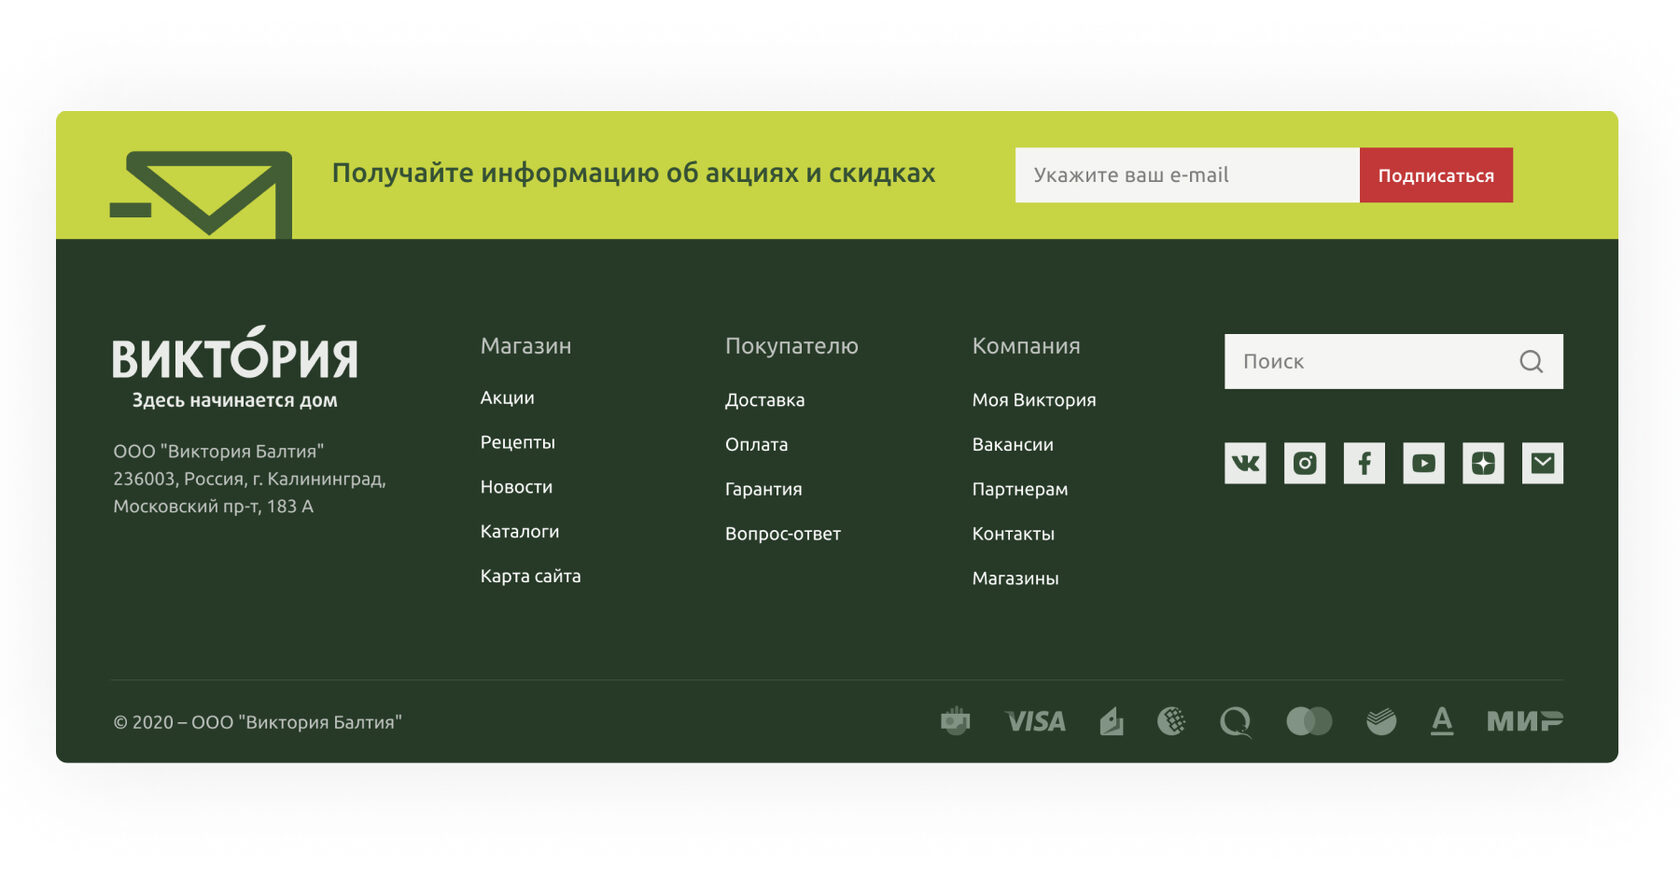The image size is (1680, 878).
Task: Open Вопрос-ответ link
Action: [783, 534]
